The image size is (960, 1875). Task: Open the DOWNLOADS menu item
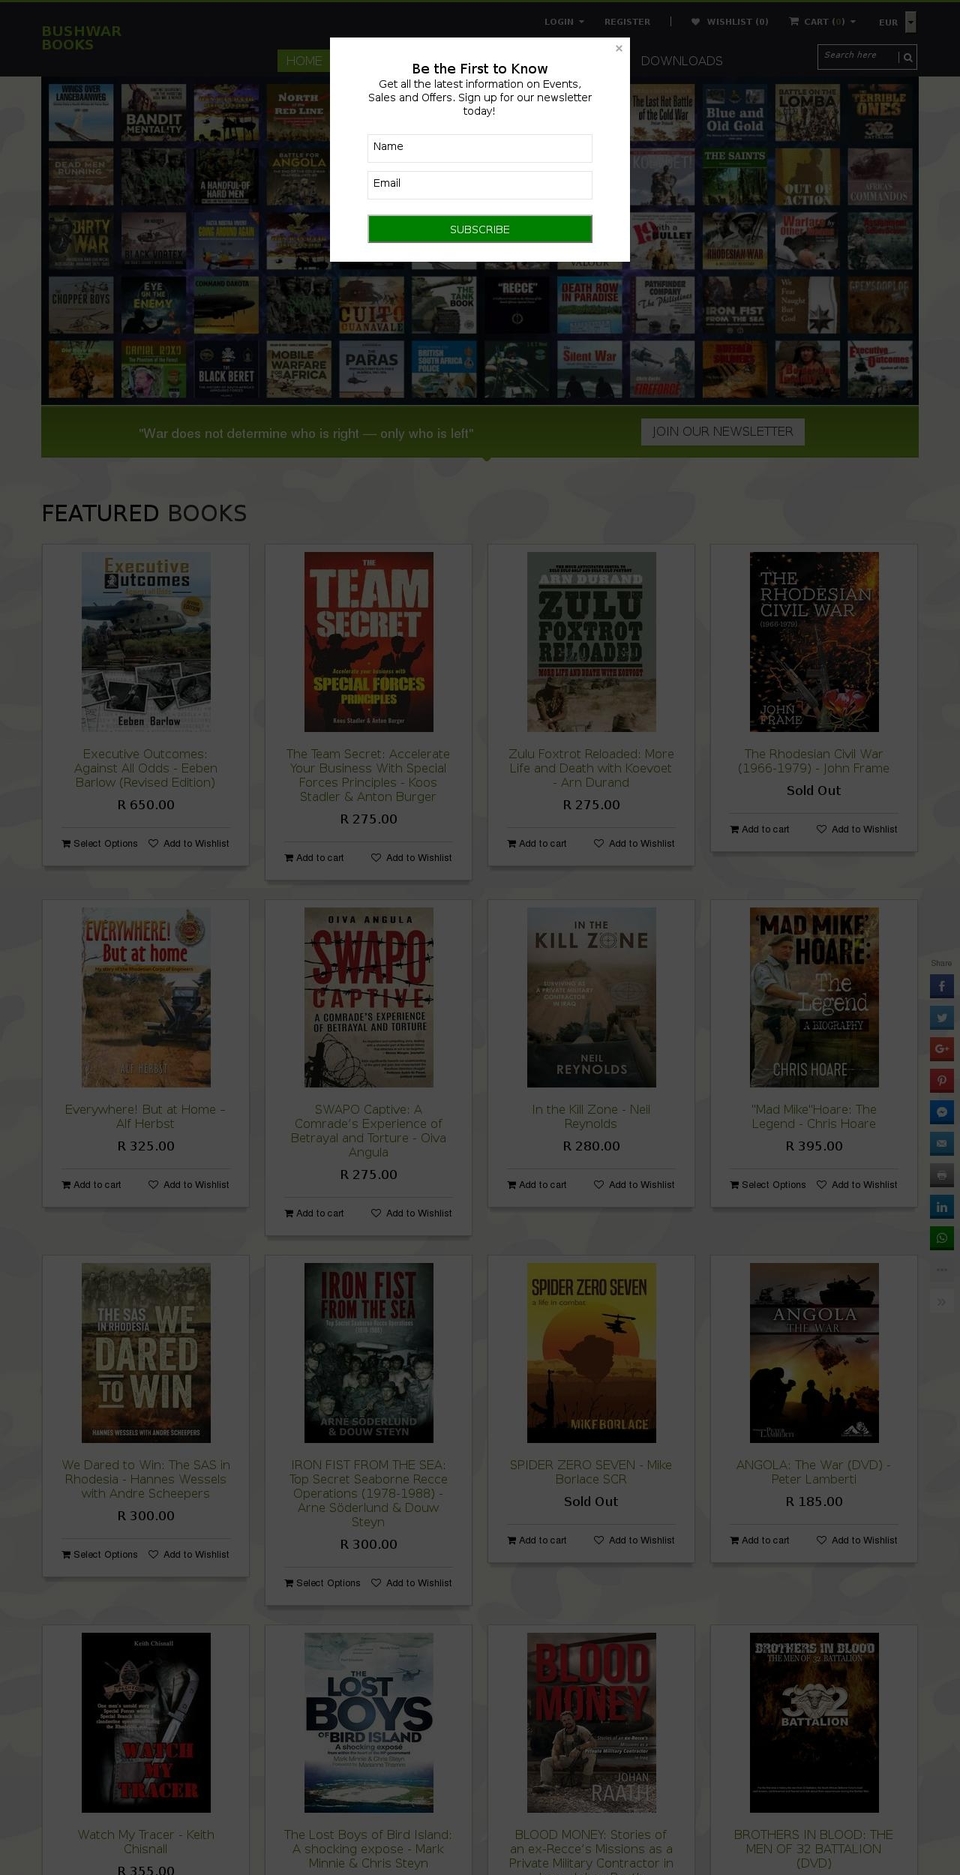click(x=681, y=61)
